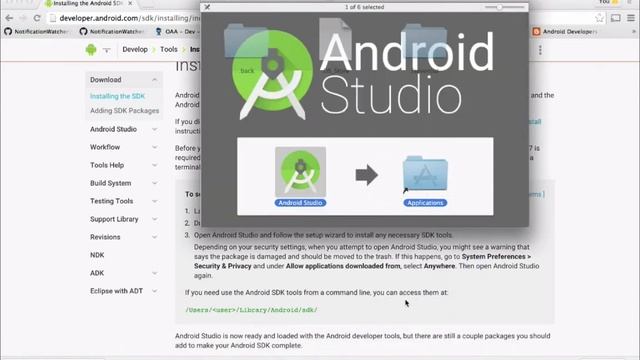Click Develop in breadcrumb navigation
The width and height of the screenshot is (640, 360).
pyautogui.click(x=135, y=49)
